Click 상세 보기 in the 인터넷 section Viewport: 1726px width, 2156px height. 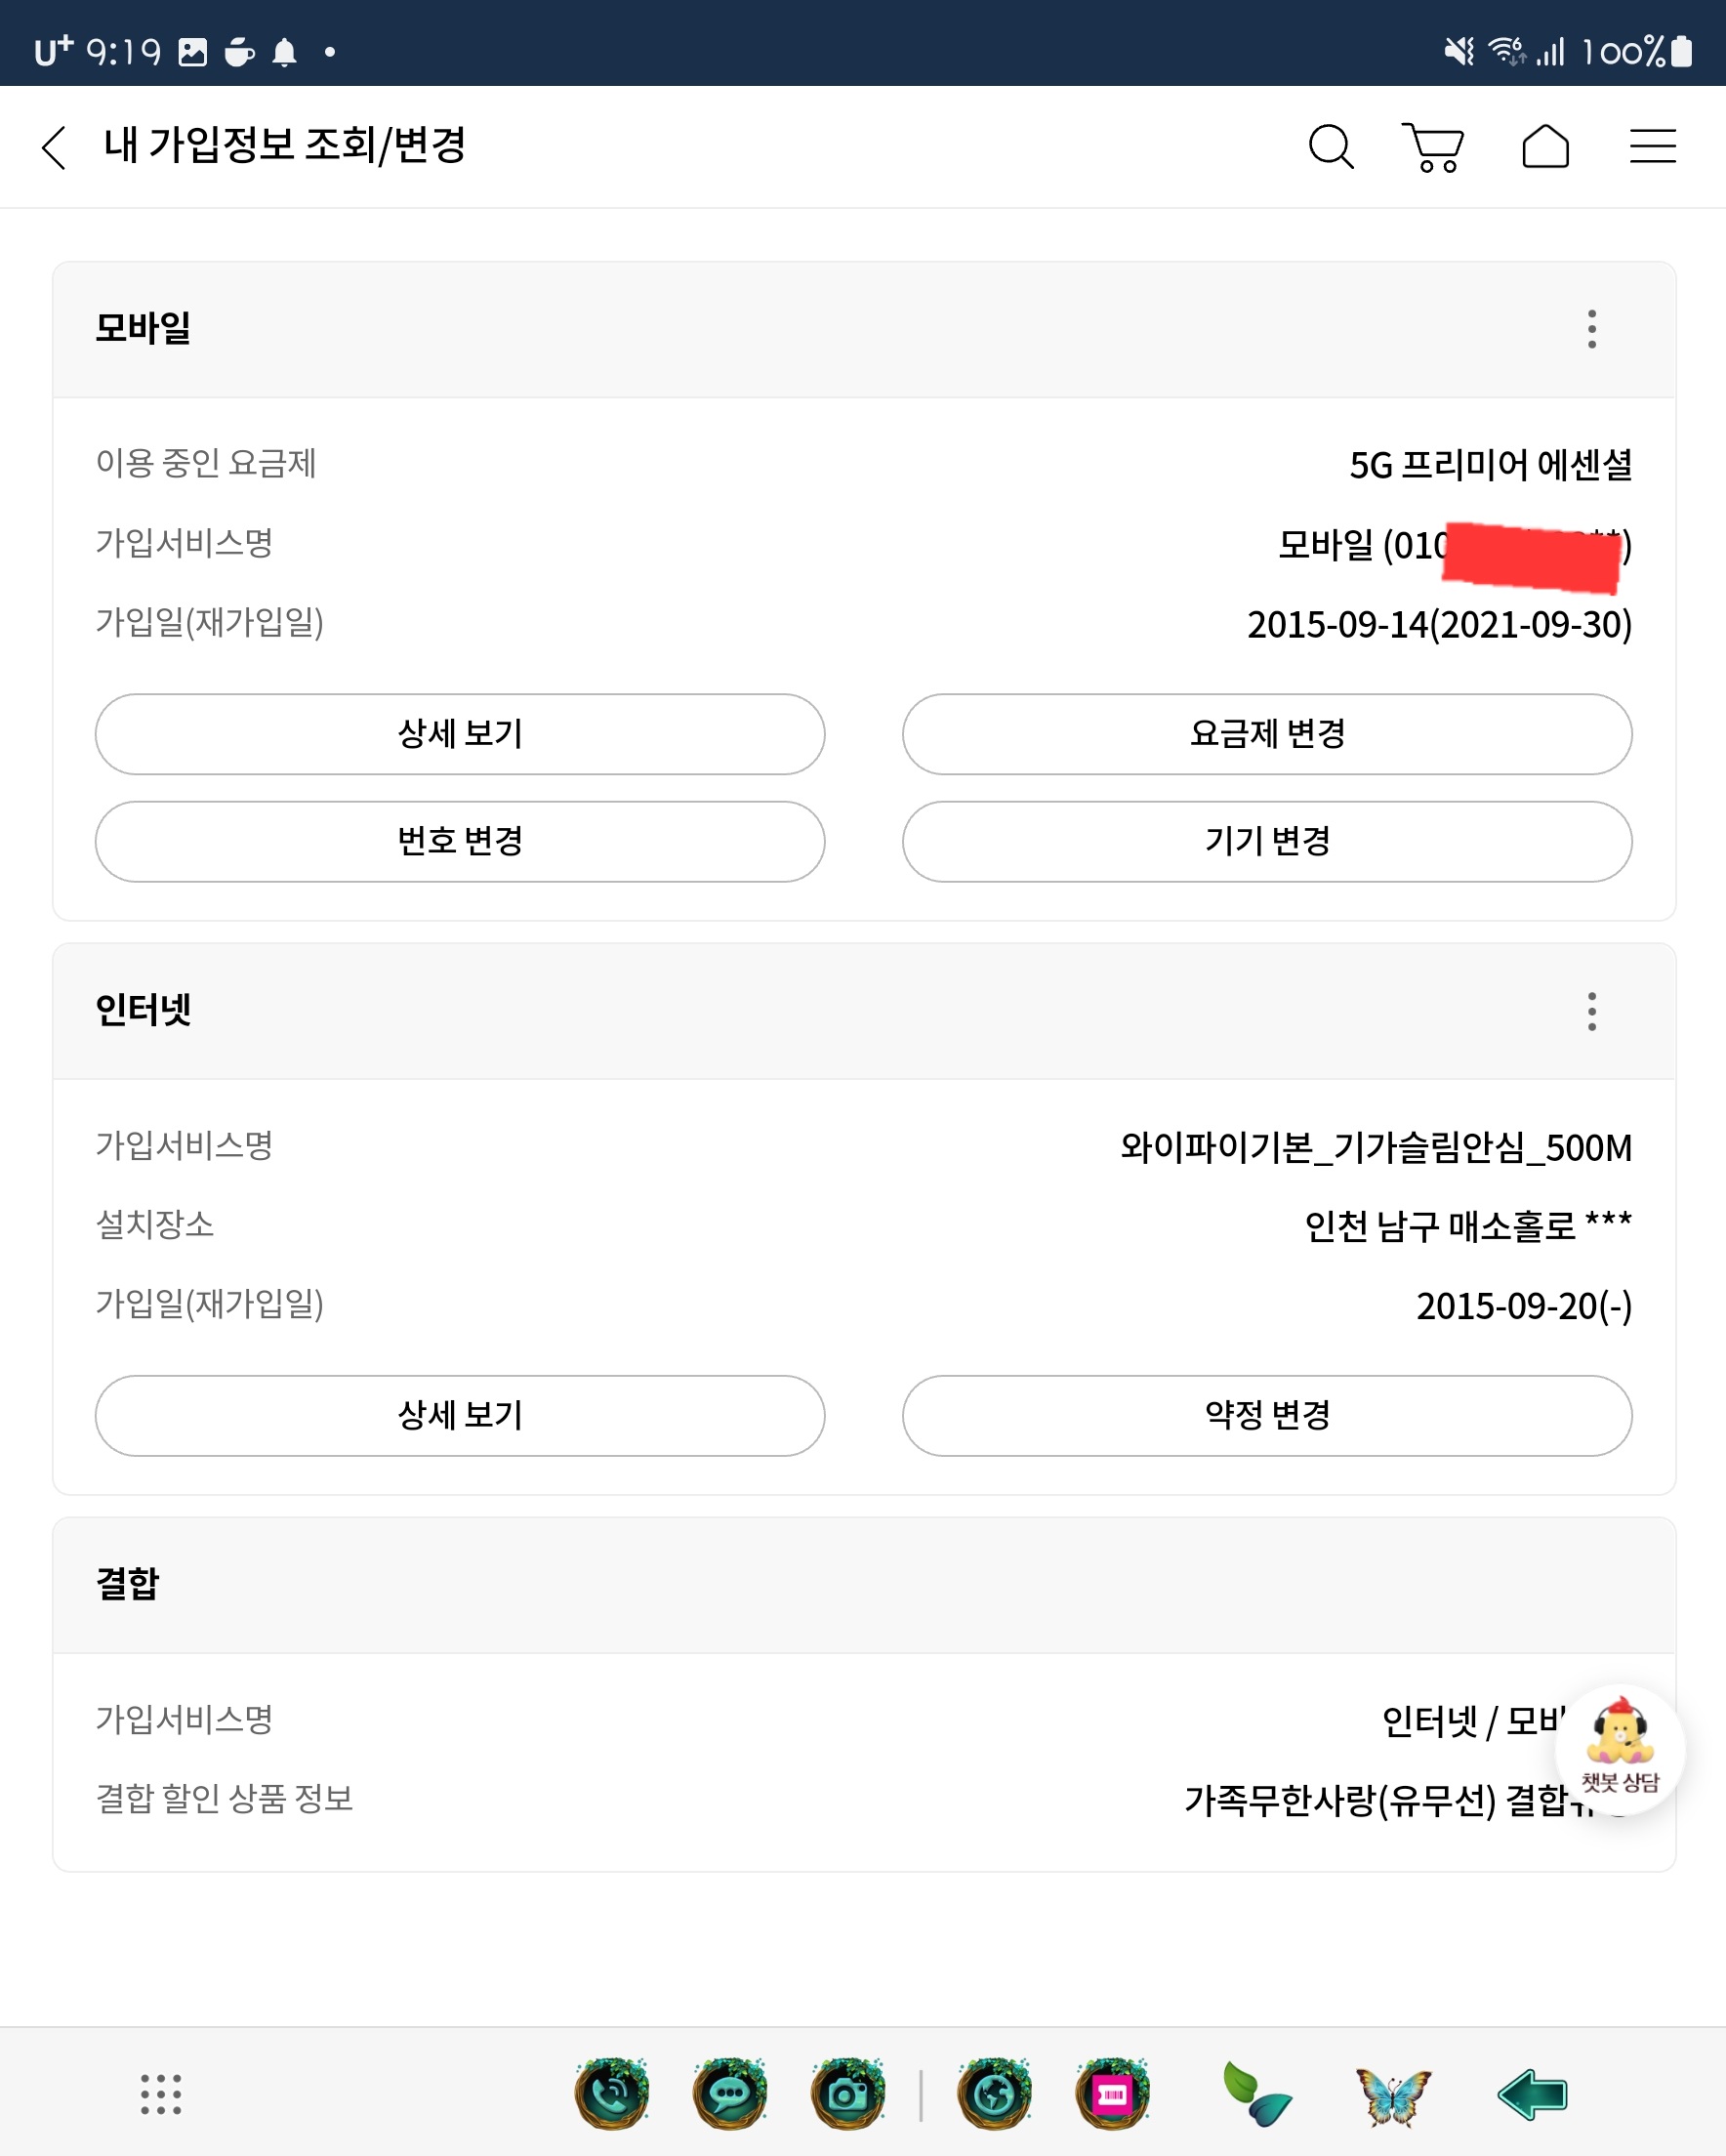(460, 1415)
